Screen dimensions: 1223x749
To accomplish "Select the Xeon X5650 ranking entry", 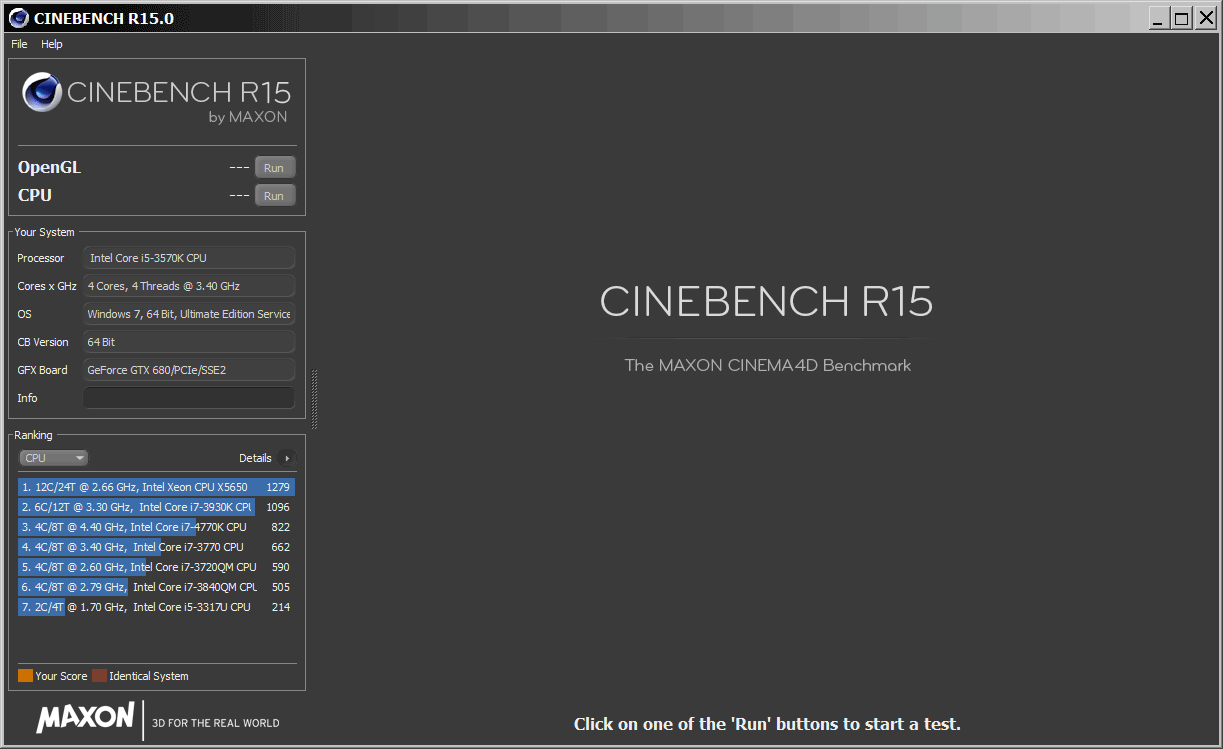I will point(156,487).
